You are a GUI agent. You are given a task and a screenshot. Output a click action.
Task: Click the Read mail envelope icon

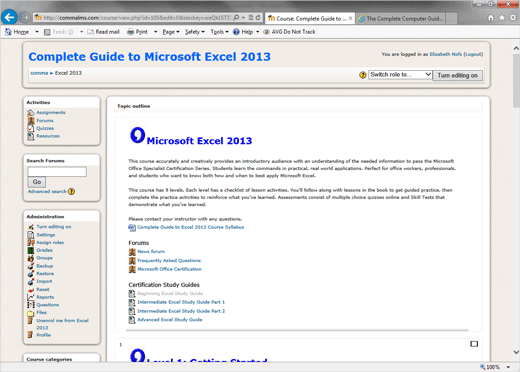tap(90, 32)
